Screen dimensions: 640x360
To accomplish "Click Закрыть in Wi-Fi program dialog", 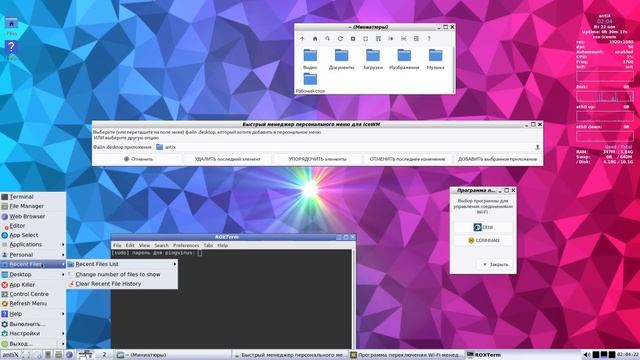I will click(x=495, y=264).
